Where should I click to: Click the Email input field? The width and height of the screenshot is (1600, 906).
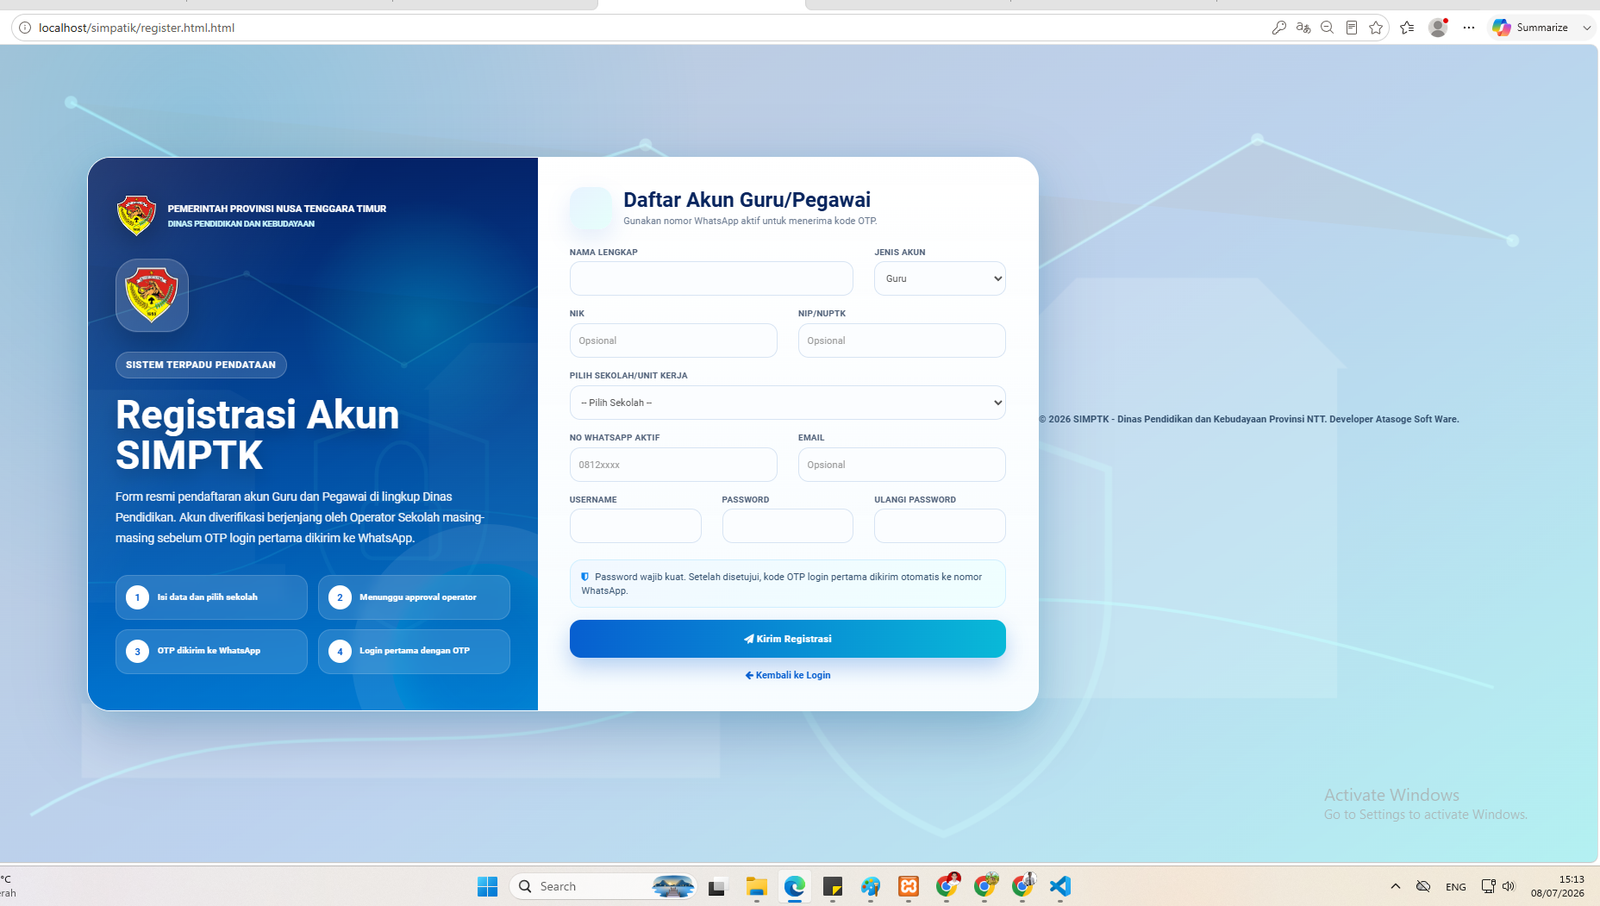click(x=902, y=464)
